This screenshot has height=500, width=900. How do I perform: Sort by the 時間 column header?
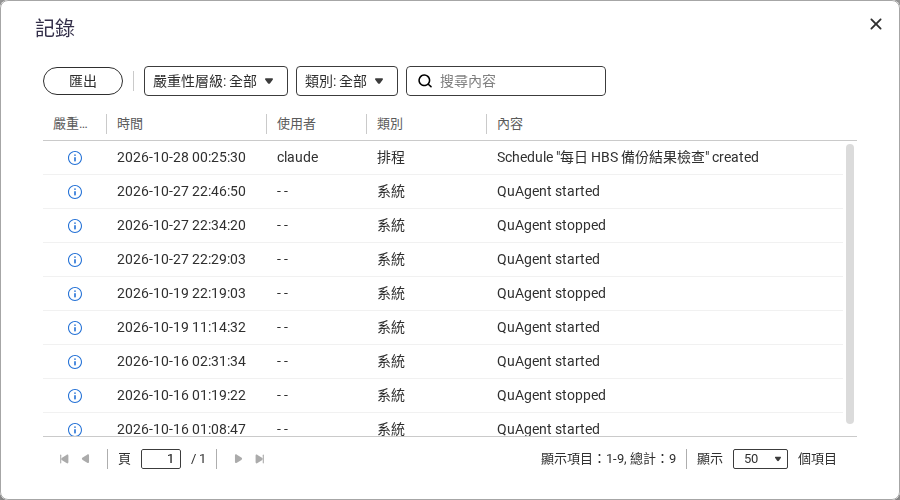pos(130,124)
